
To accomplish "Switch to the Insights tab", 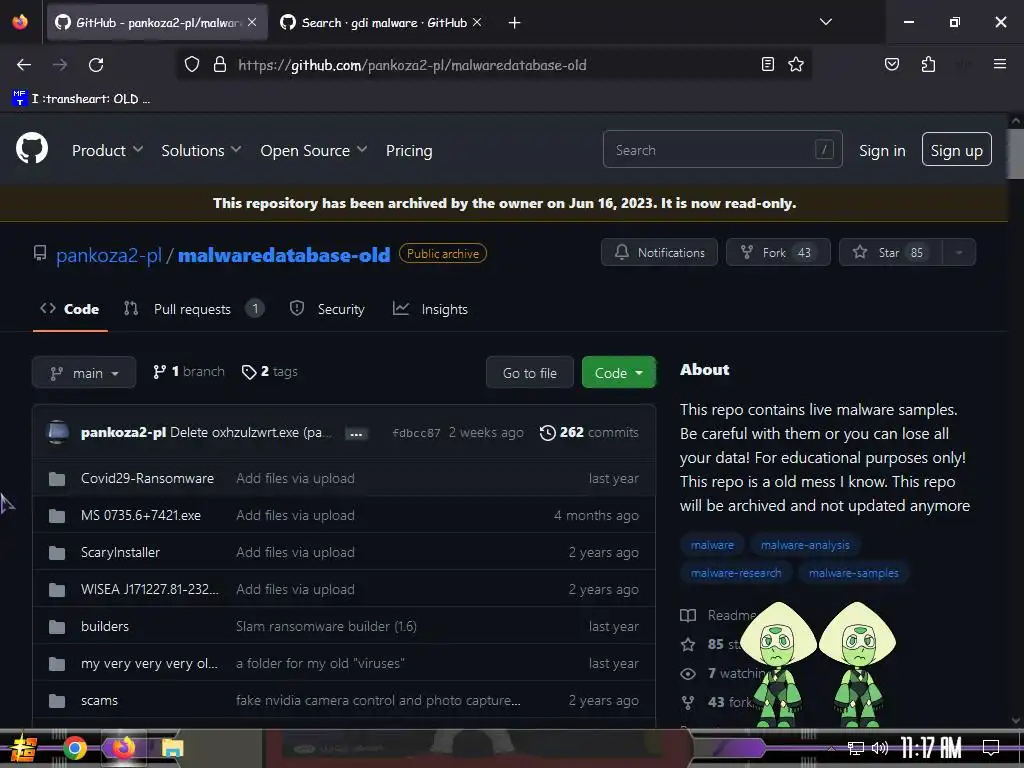I will (430, 309).
